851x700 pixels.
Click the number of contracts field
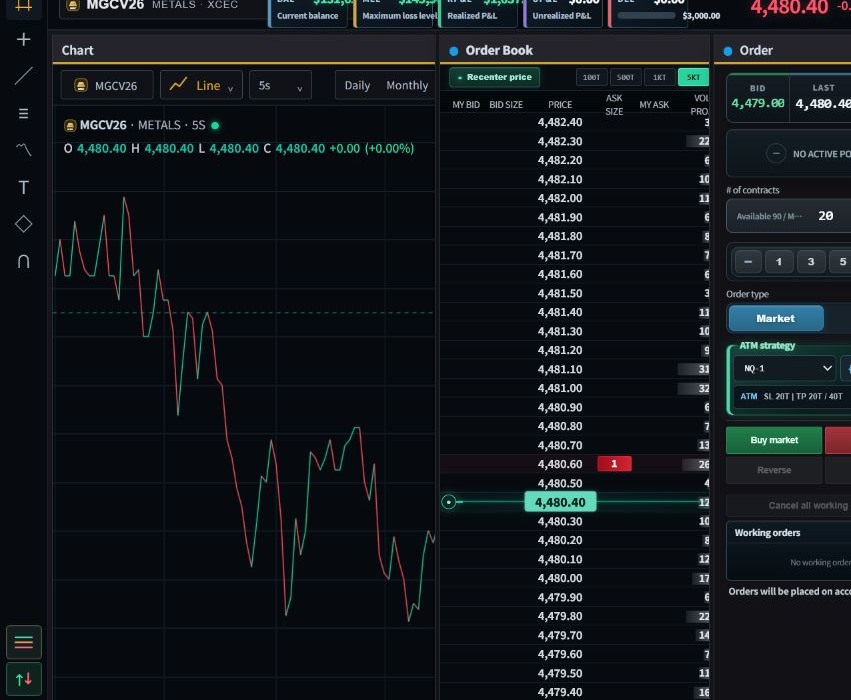[789, 216]
